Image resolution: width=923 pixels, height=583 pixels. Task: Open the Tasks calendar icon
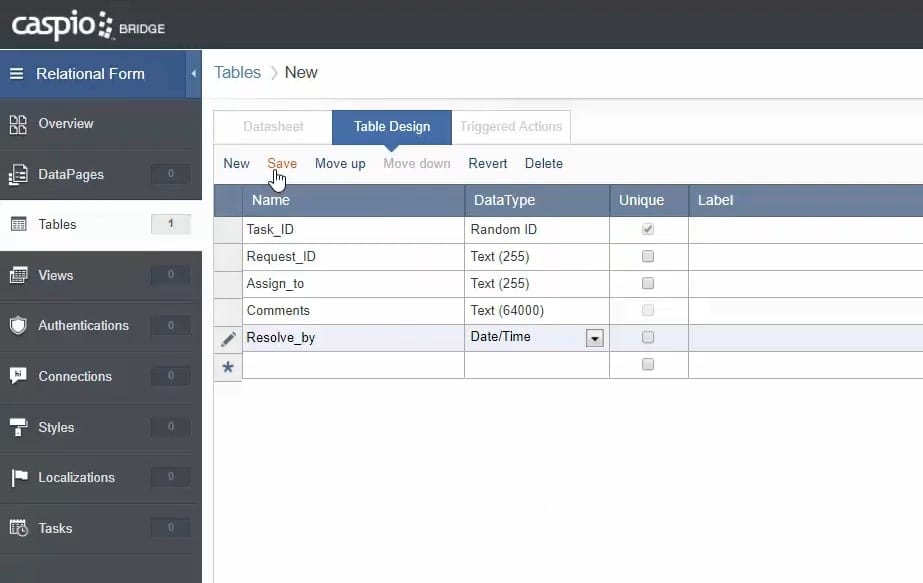coord(18,528)
